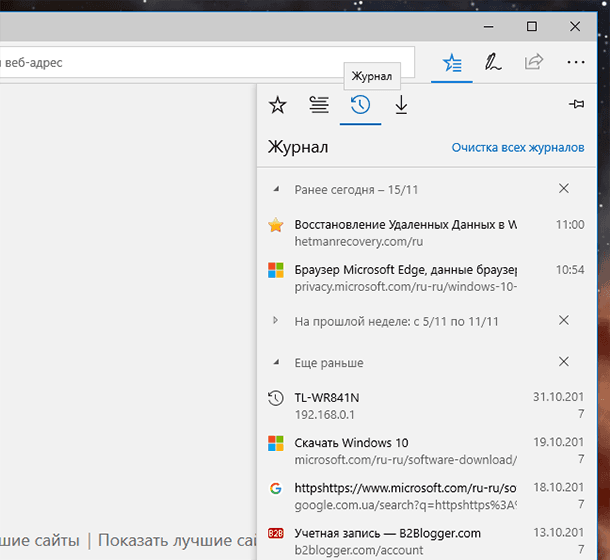Open the Hub favorites star toolbar icon
Image resolution: width=610 pixels, height=560 pixels.
[452, 62]
